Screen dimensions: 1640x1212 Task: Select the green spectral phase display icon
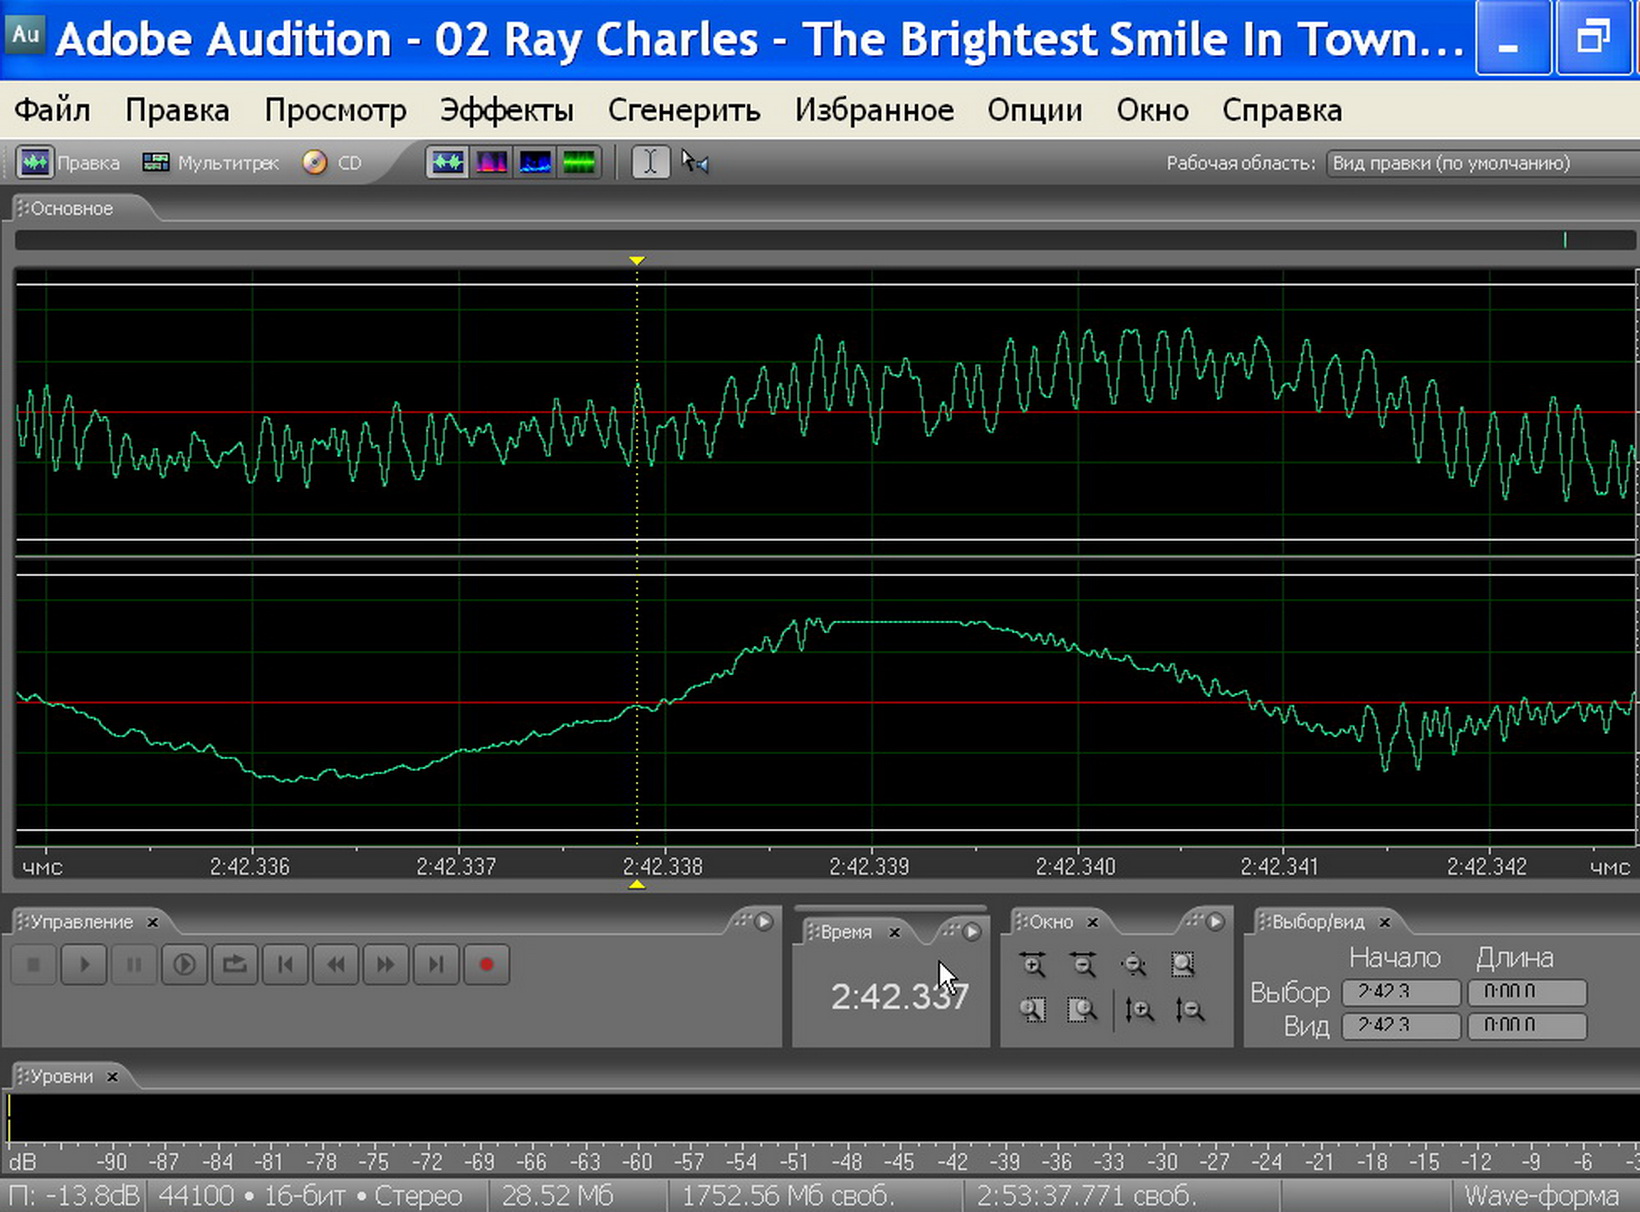[x=579, y=162]
